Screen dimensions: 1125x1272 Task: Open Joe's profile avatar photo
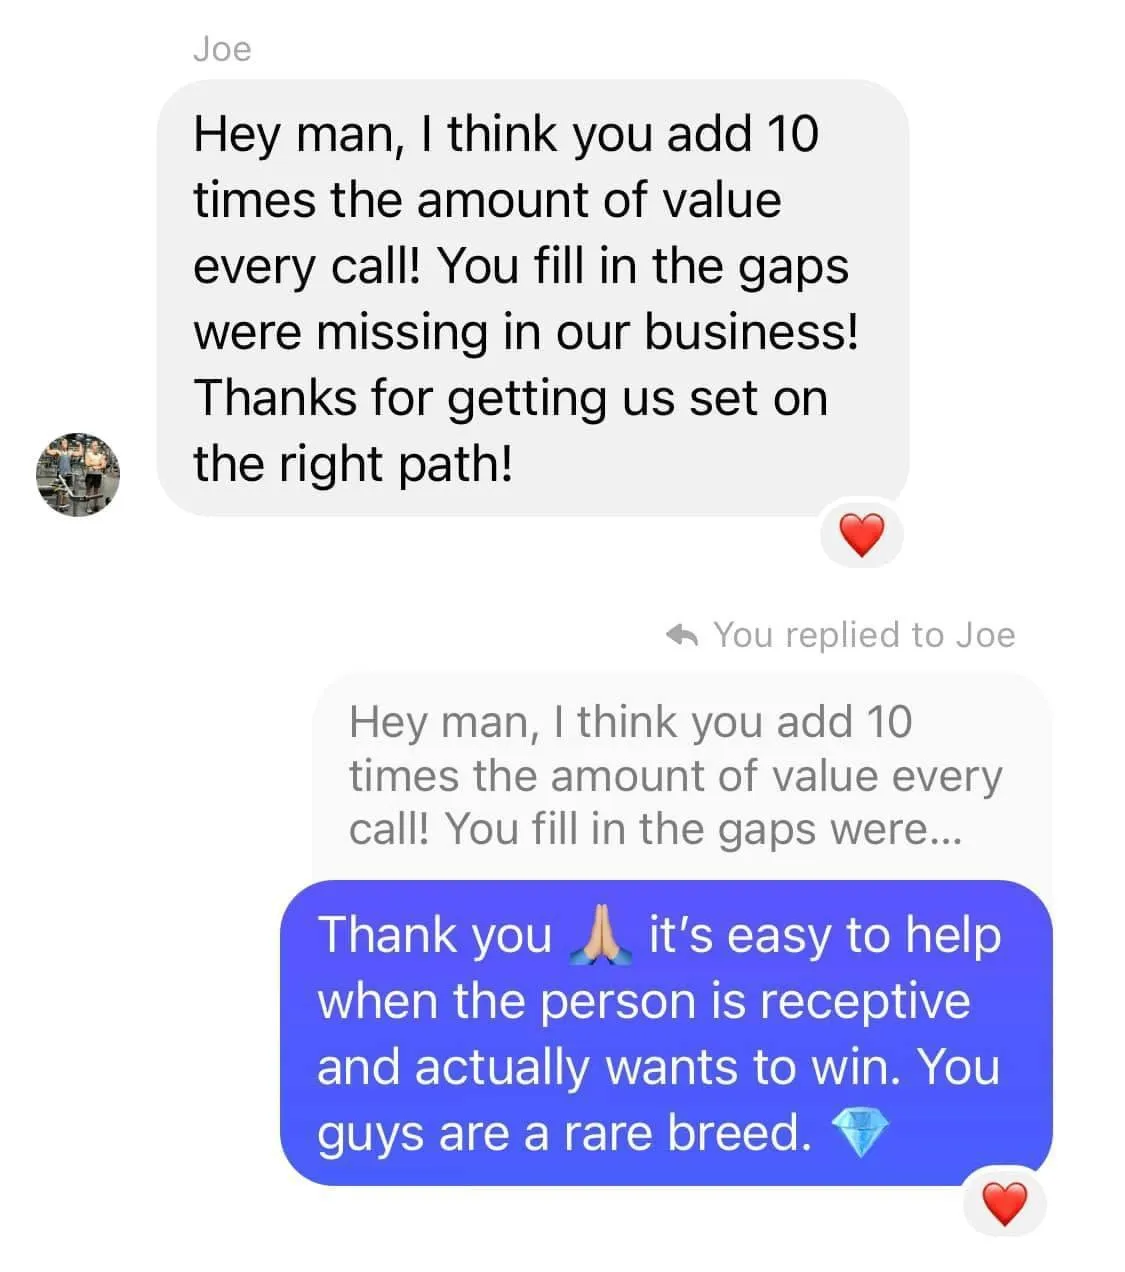(x=78, y=474)
